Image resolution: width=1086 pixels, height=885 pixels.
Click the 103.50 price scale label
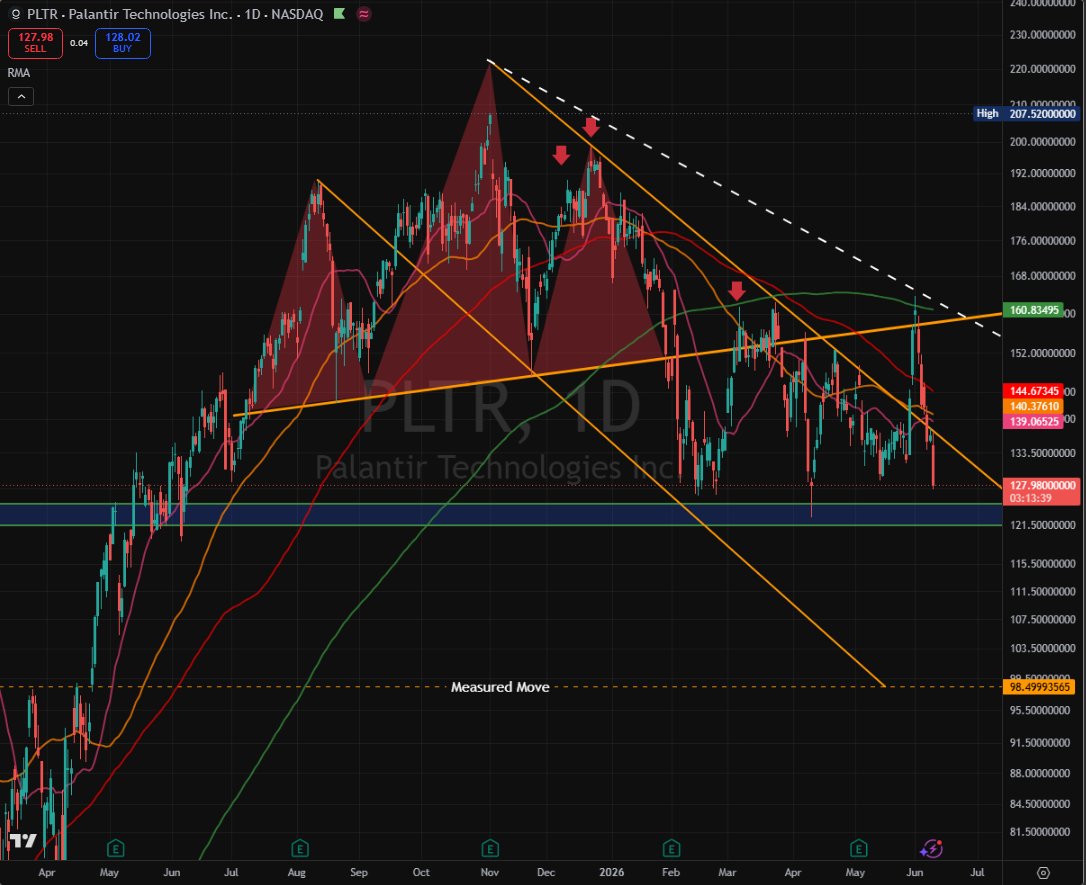1042,649
